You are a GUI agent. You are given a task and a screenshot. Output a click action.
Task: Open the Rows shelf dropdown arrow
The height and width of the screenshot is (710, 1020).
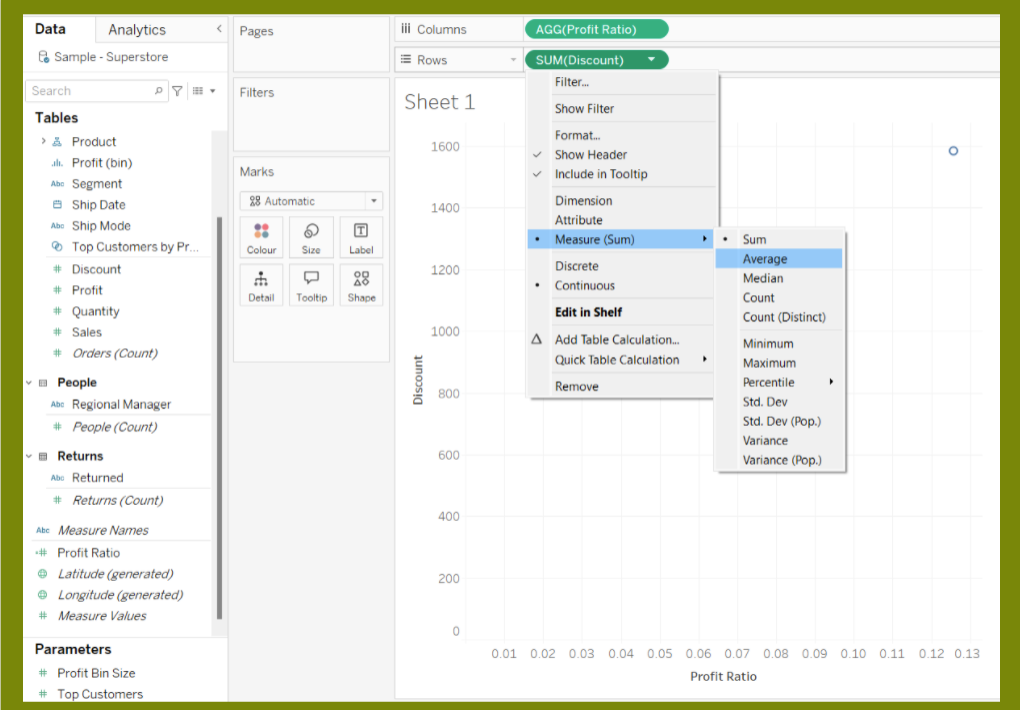[513, 60]
